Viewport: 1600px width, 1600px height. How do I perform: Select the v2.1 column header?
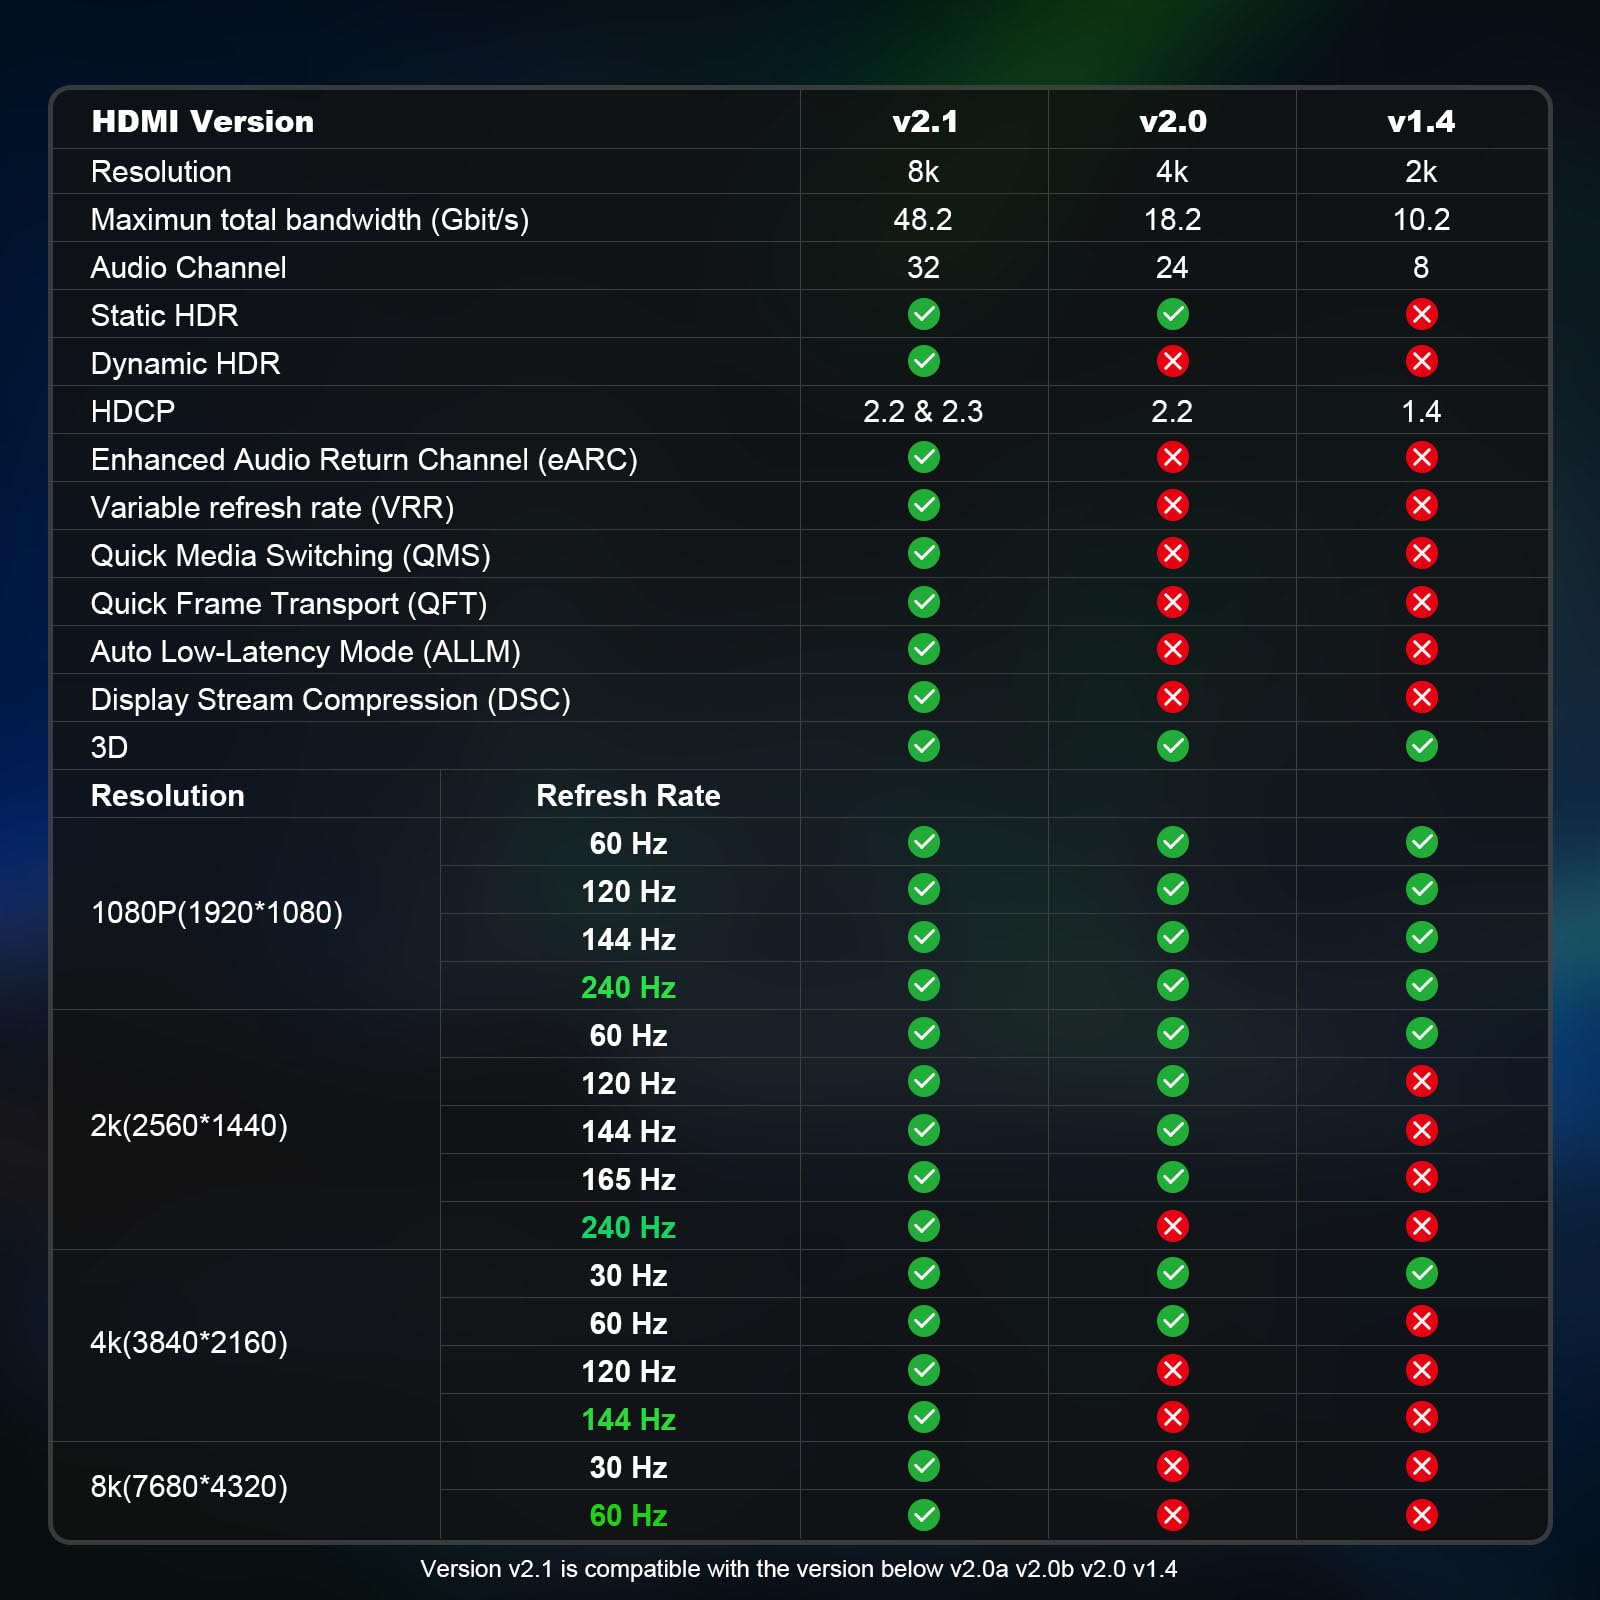tap(924, 121)
